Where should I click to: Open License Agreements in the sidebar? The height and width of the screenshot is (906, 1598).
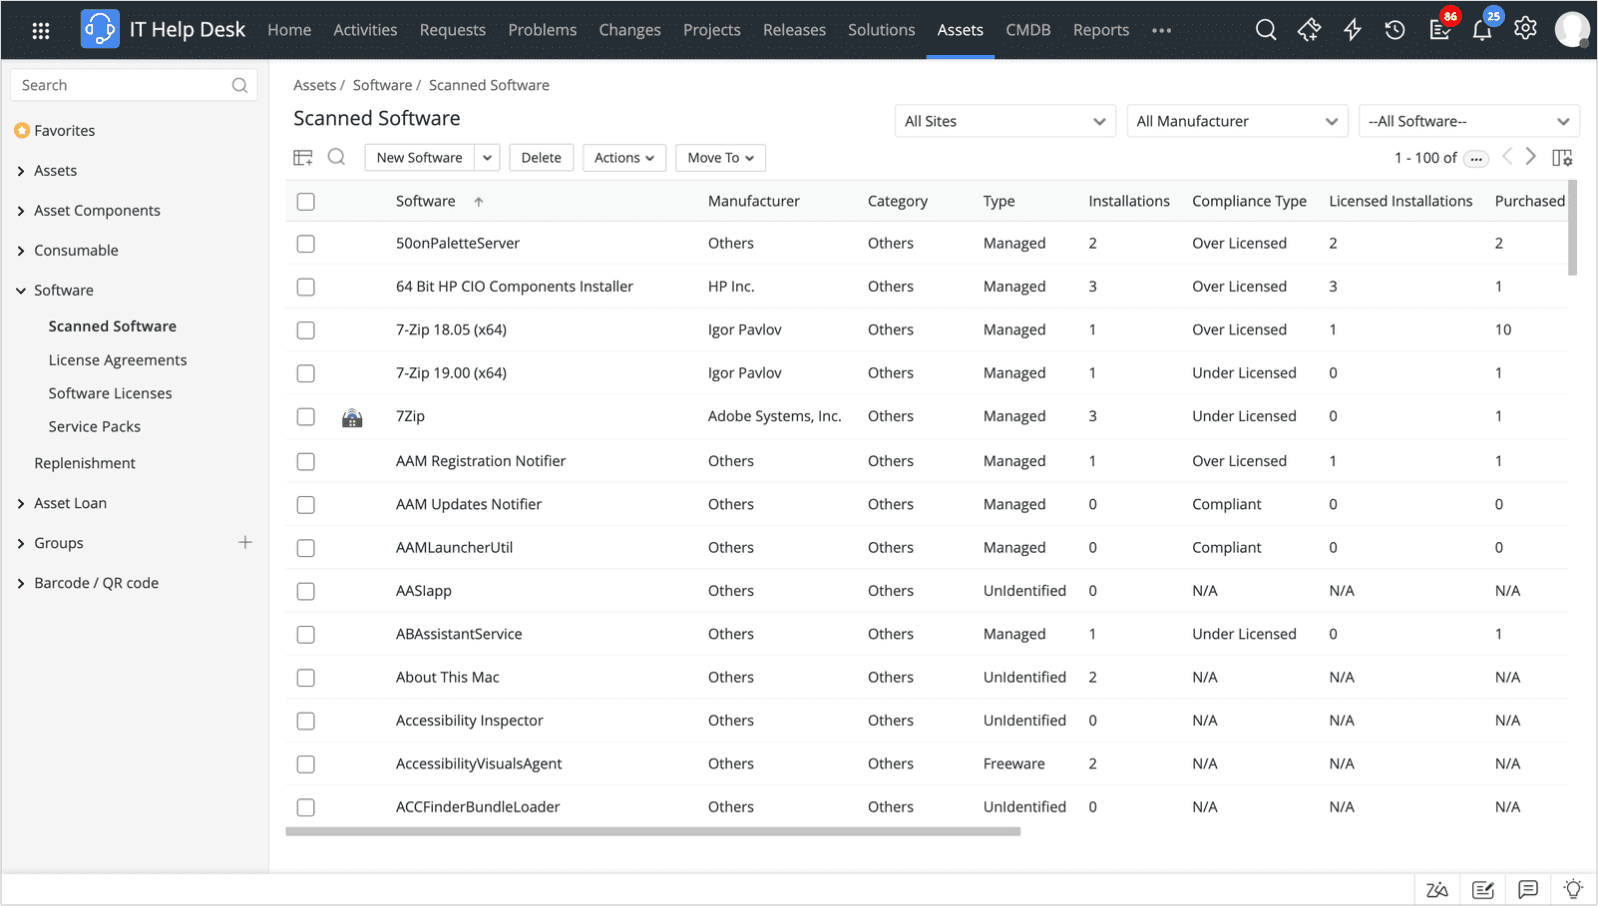[x=117, y=360]
